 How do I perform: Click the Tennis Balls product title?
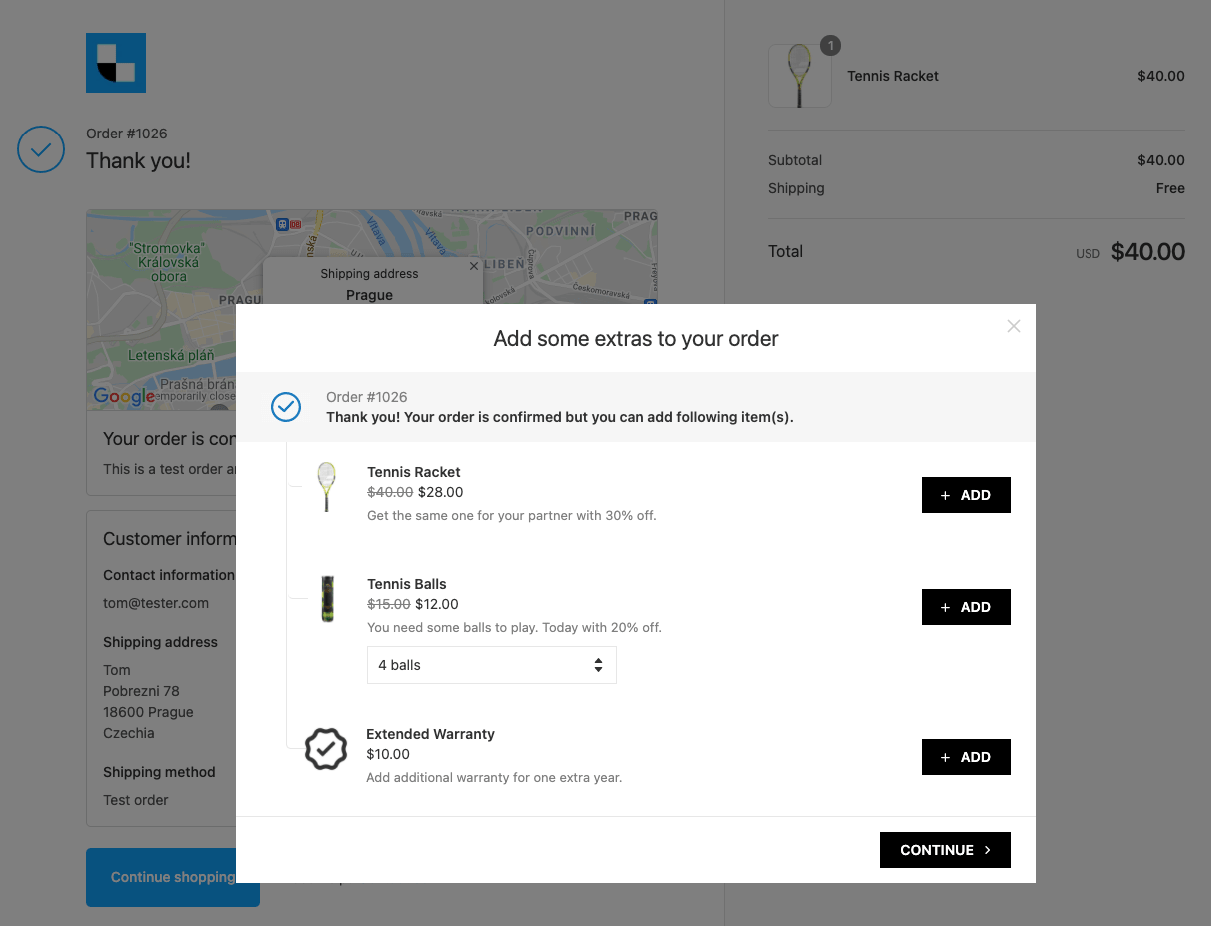point(407,584)
